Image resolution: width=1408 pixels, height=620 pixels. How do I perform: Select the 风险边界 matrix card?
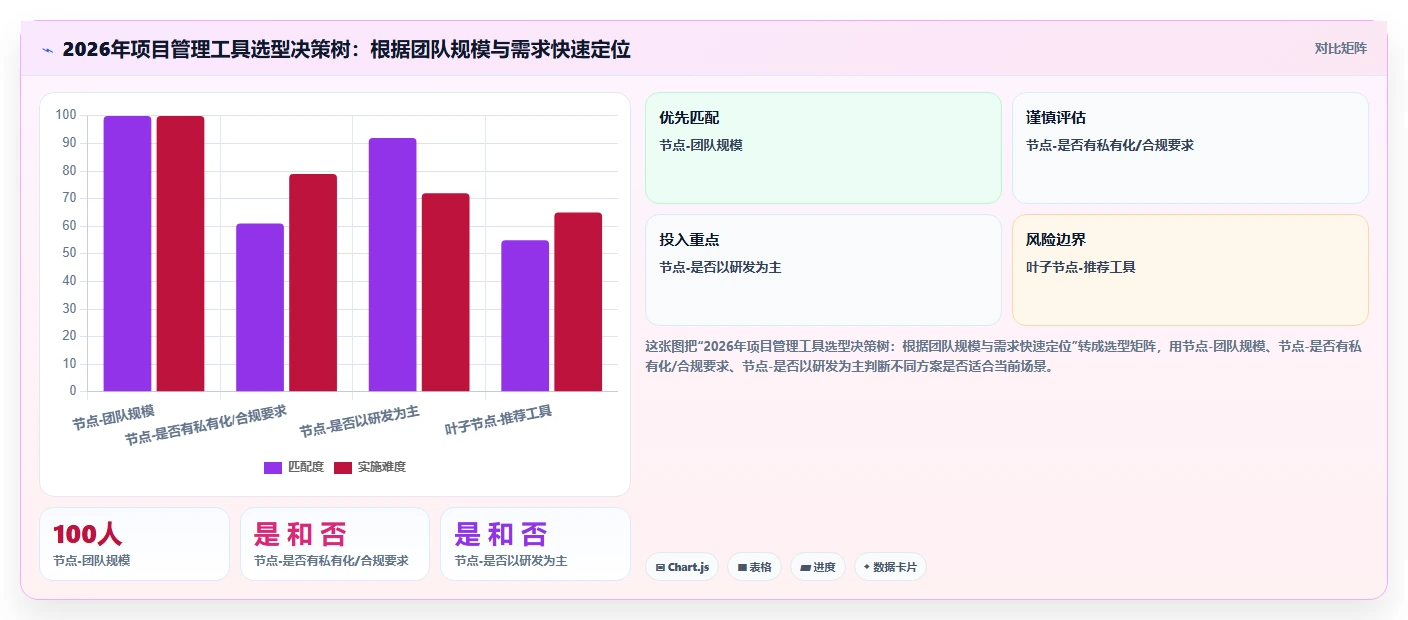pos(1190,270)
